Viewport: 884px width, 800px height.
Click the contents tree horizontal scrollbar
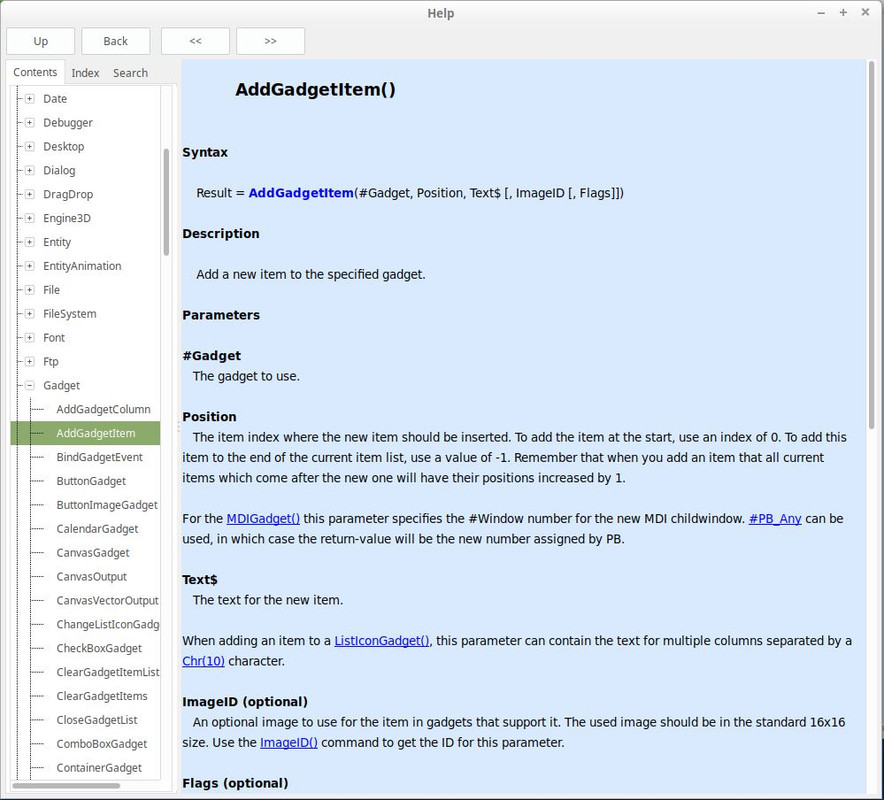(x=66, y=785)
